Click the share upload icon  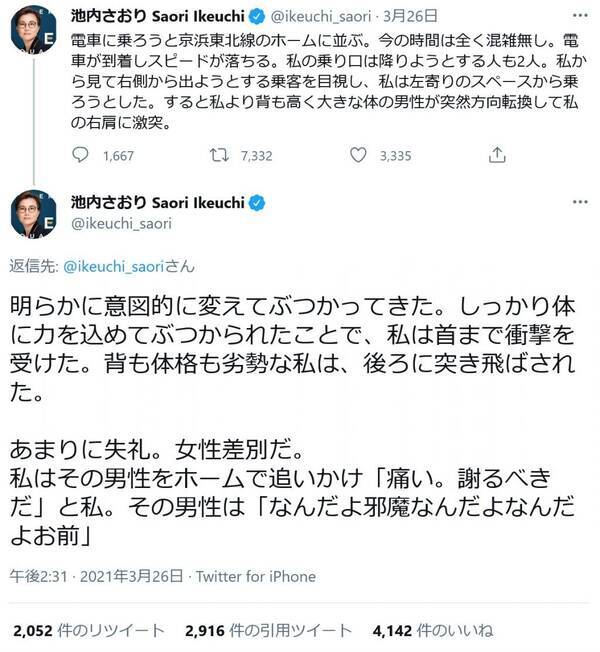(497, 155)
